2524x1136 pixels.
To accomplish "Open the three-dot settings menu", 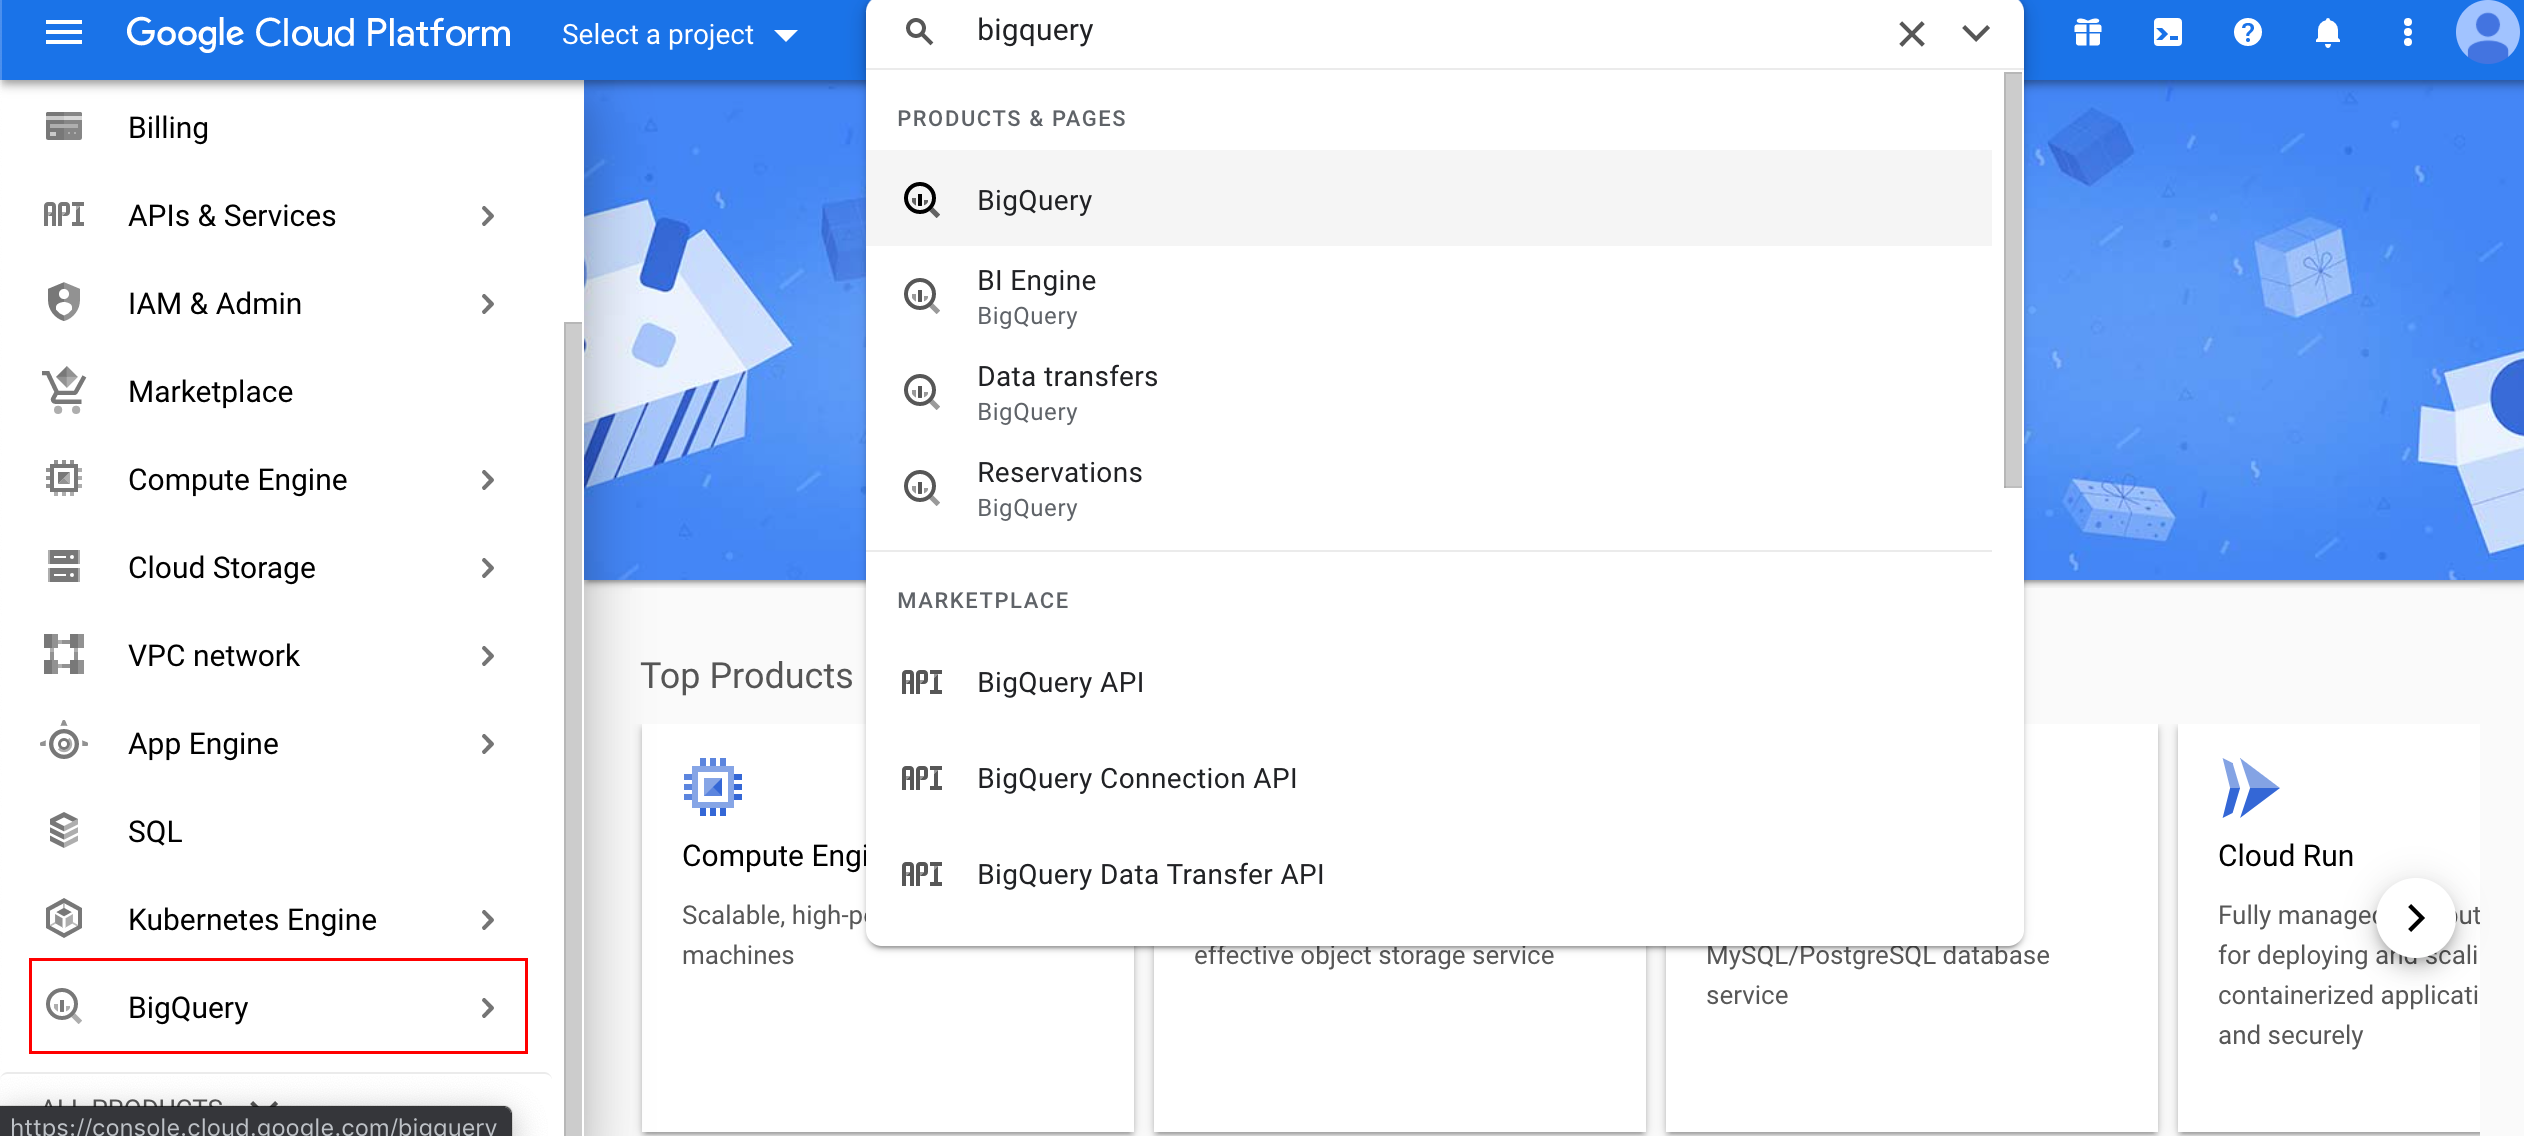I will coord(2407,33).
